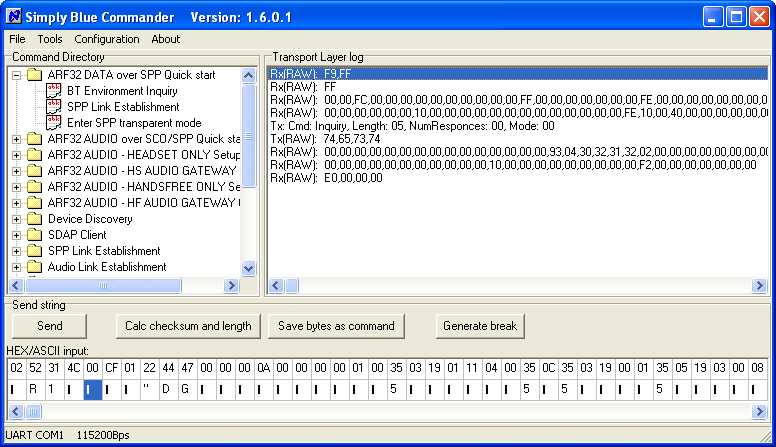The image size is (776, 447).
Task: Select the log line 'Tx: Cmd: Inquiry, Length: 05'
Action: pos(412,126)
